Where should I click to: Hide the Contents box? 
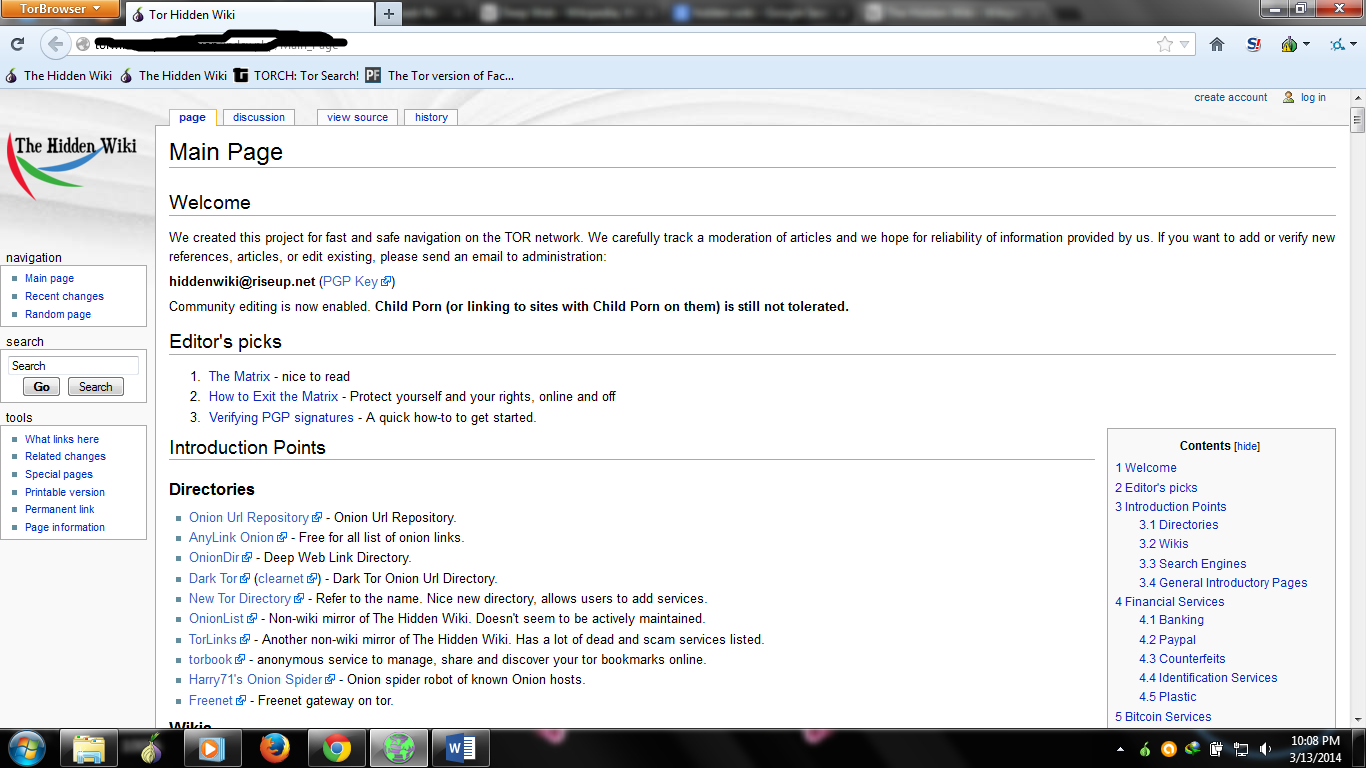coord(1247,447)
